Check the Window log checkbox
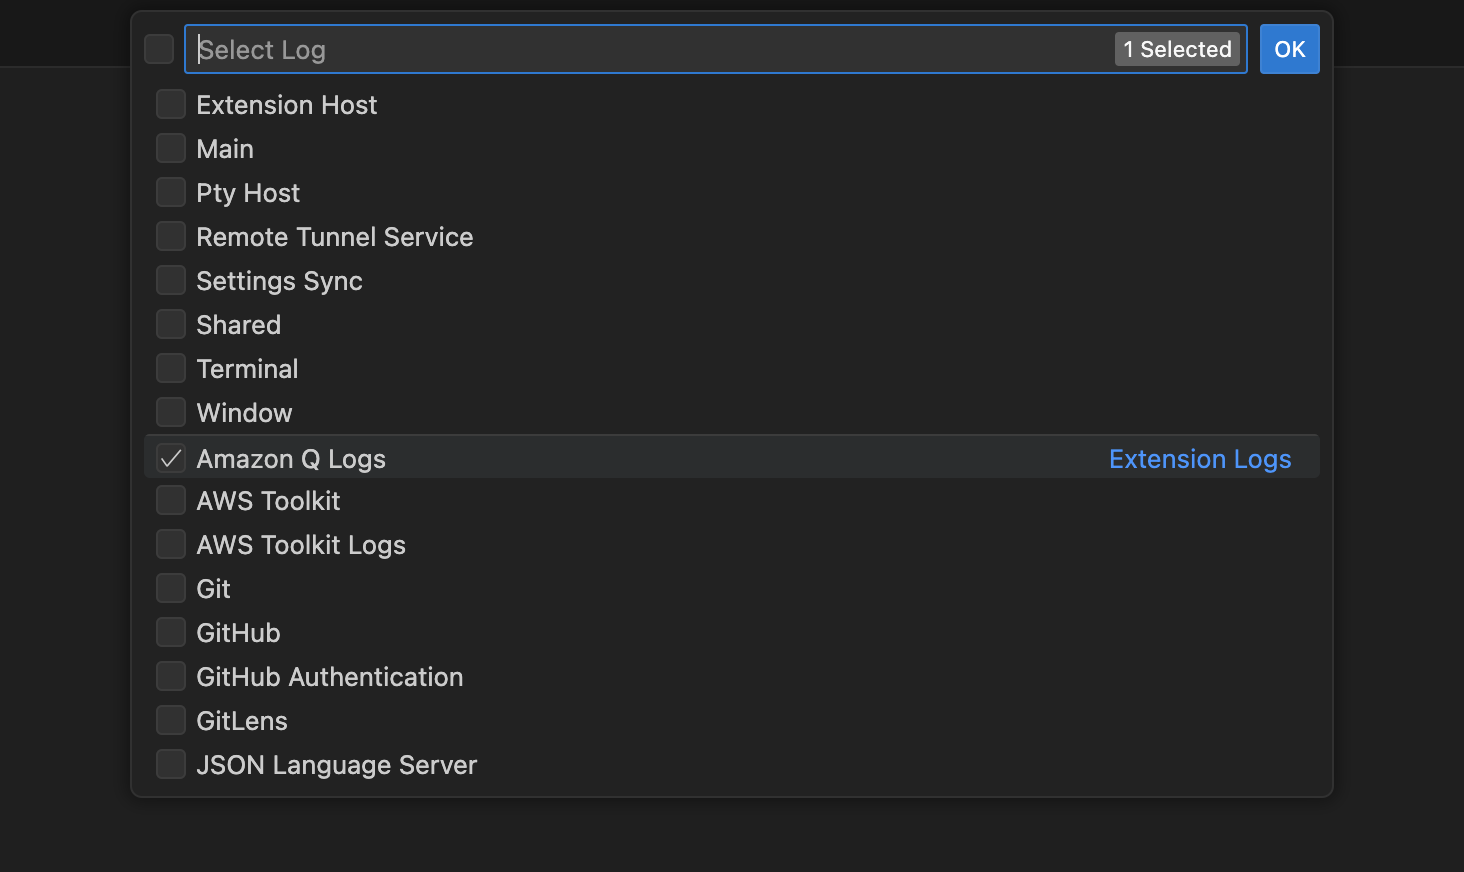This screenshot has width=1464, height=872. click(171, 413)
